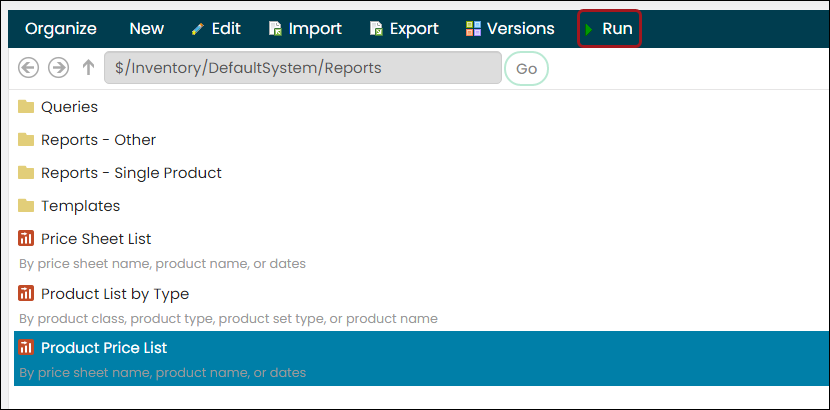This screenshot has height=410, width=830.
Task: Click the green Run play icon
Action: 589,29
